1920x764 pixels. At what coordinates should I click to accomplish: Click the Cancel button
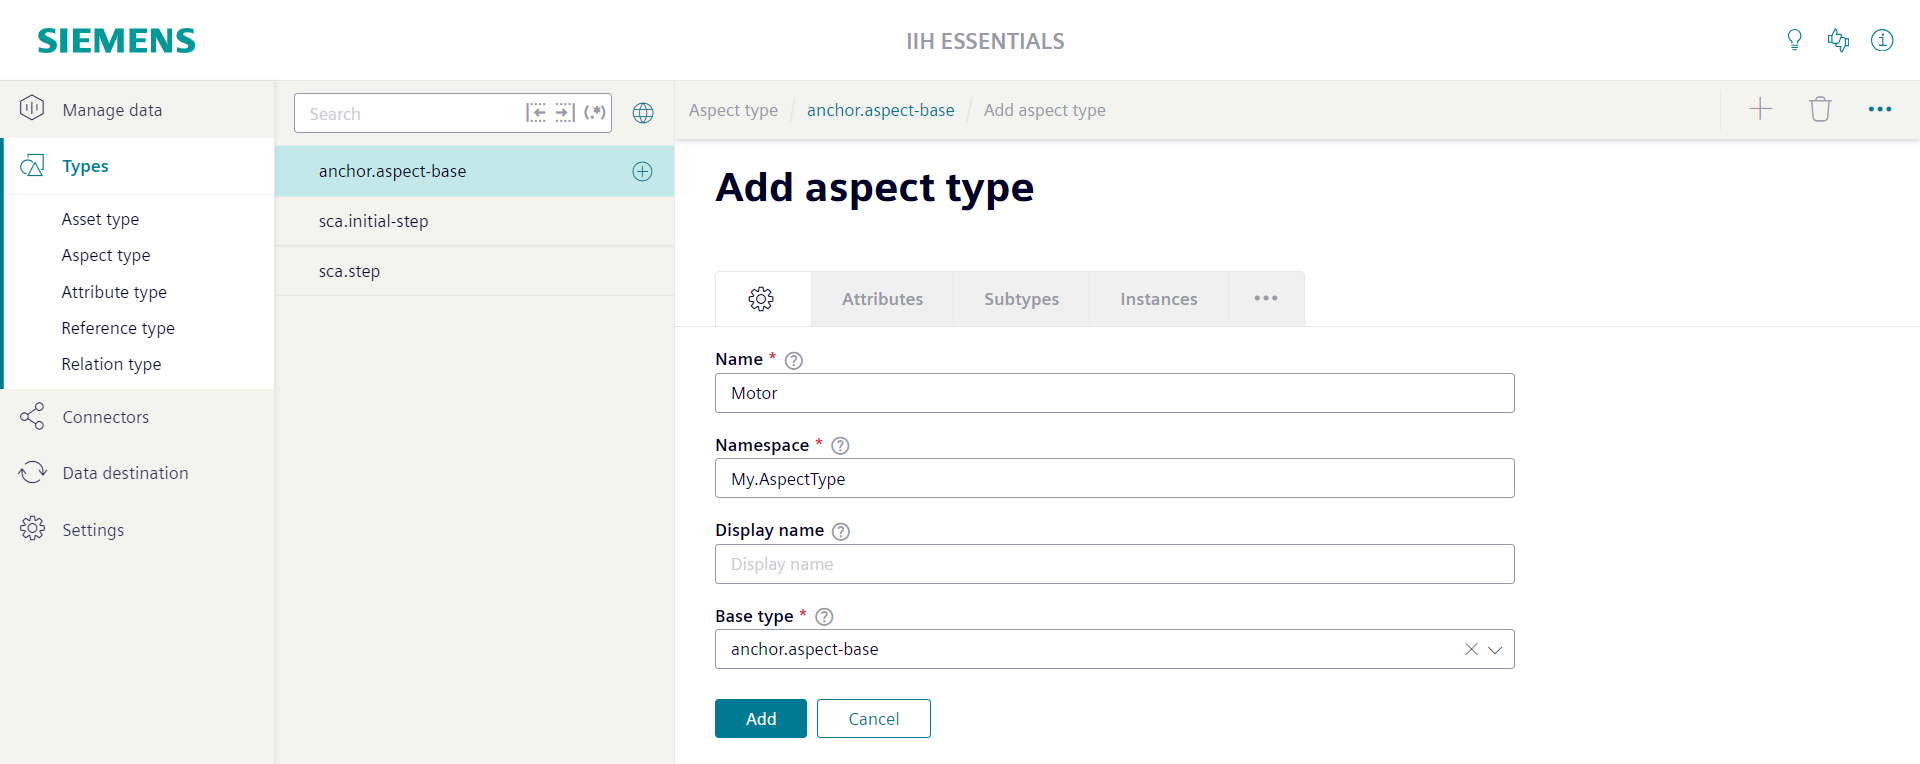click(x=874, y=718)
